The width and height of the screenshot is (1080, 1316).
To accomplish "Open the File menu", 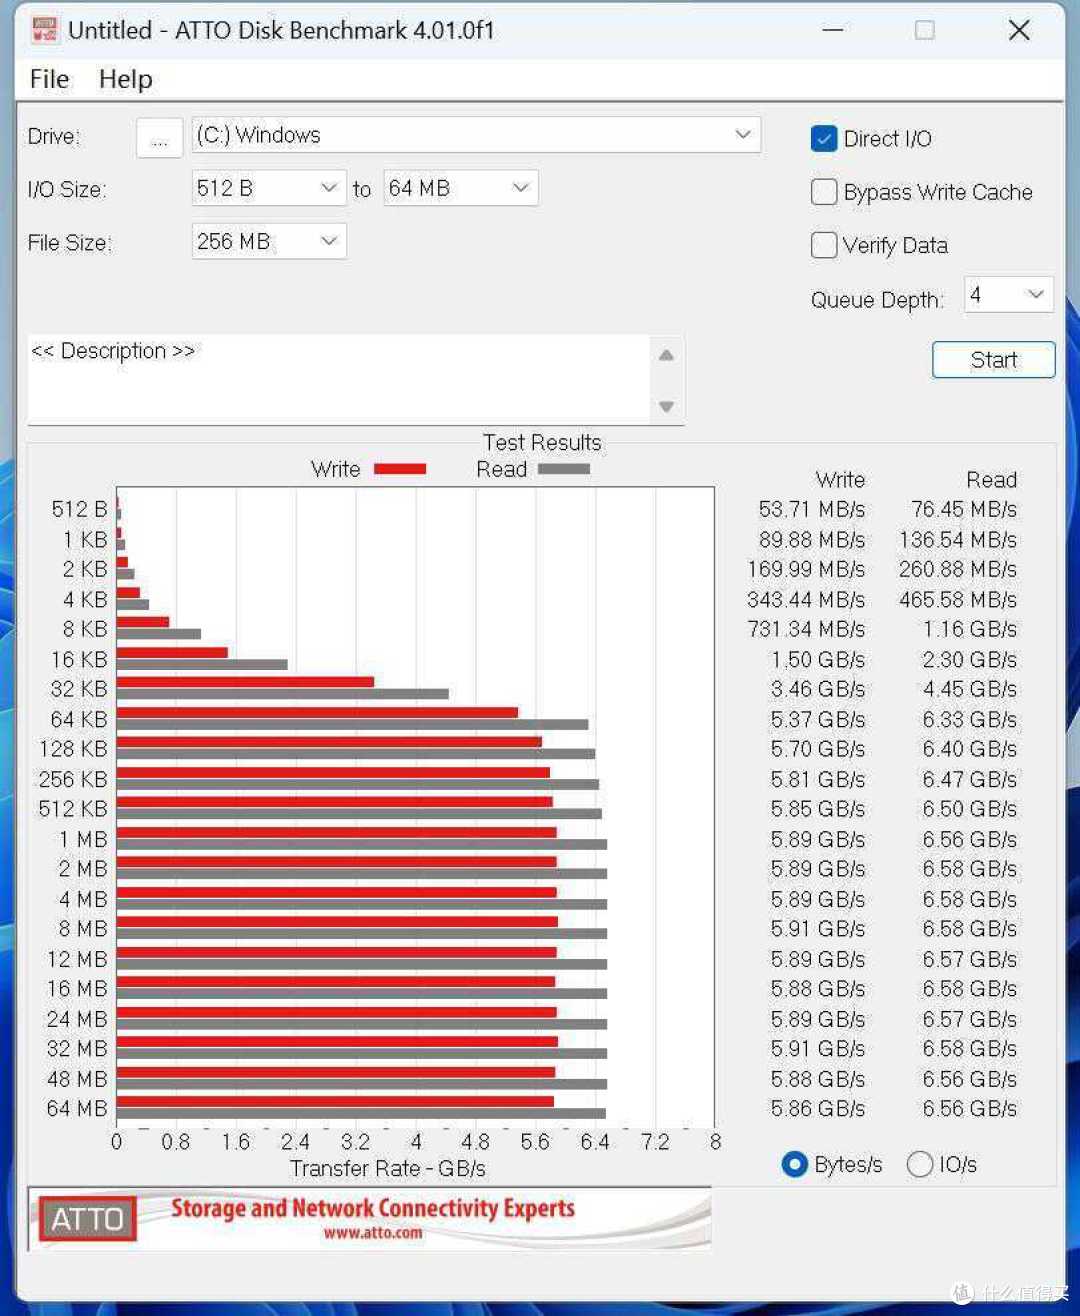I will click(50, 79).
